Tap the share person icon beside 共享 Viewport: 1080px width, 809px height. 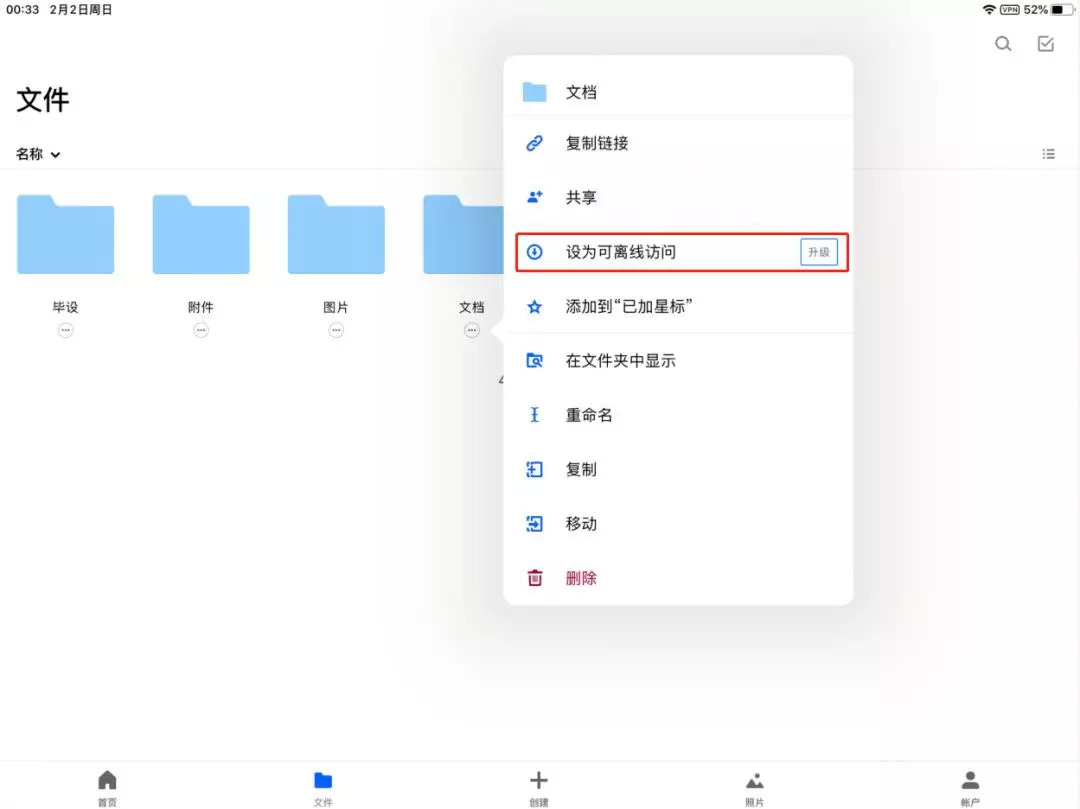(533, 197)
